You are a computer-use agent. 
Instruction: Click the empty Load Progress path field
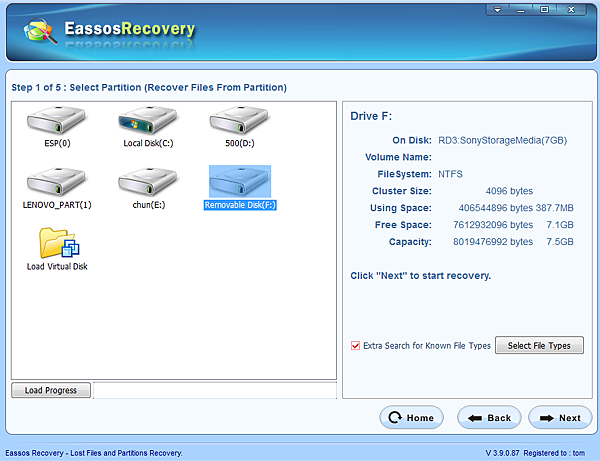click(215, 390)
